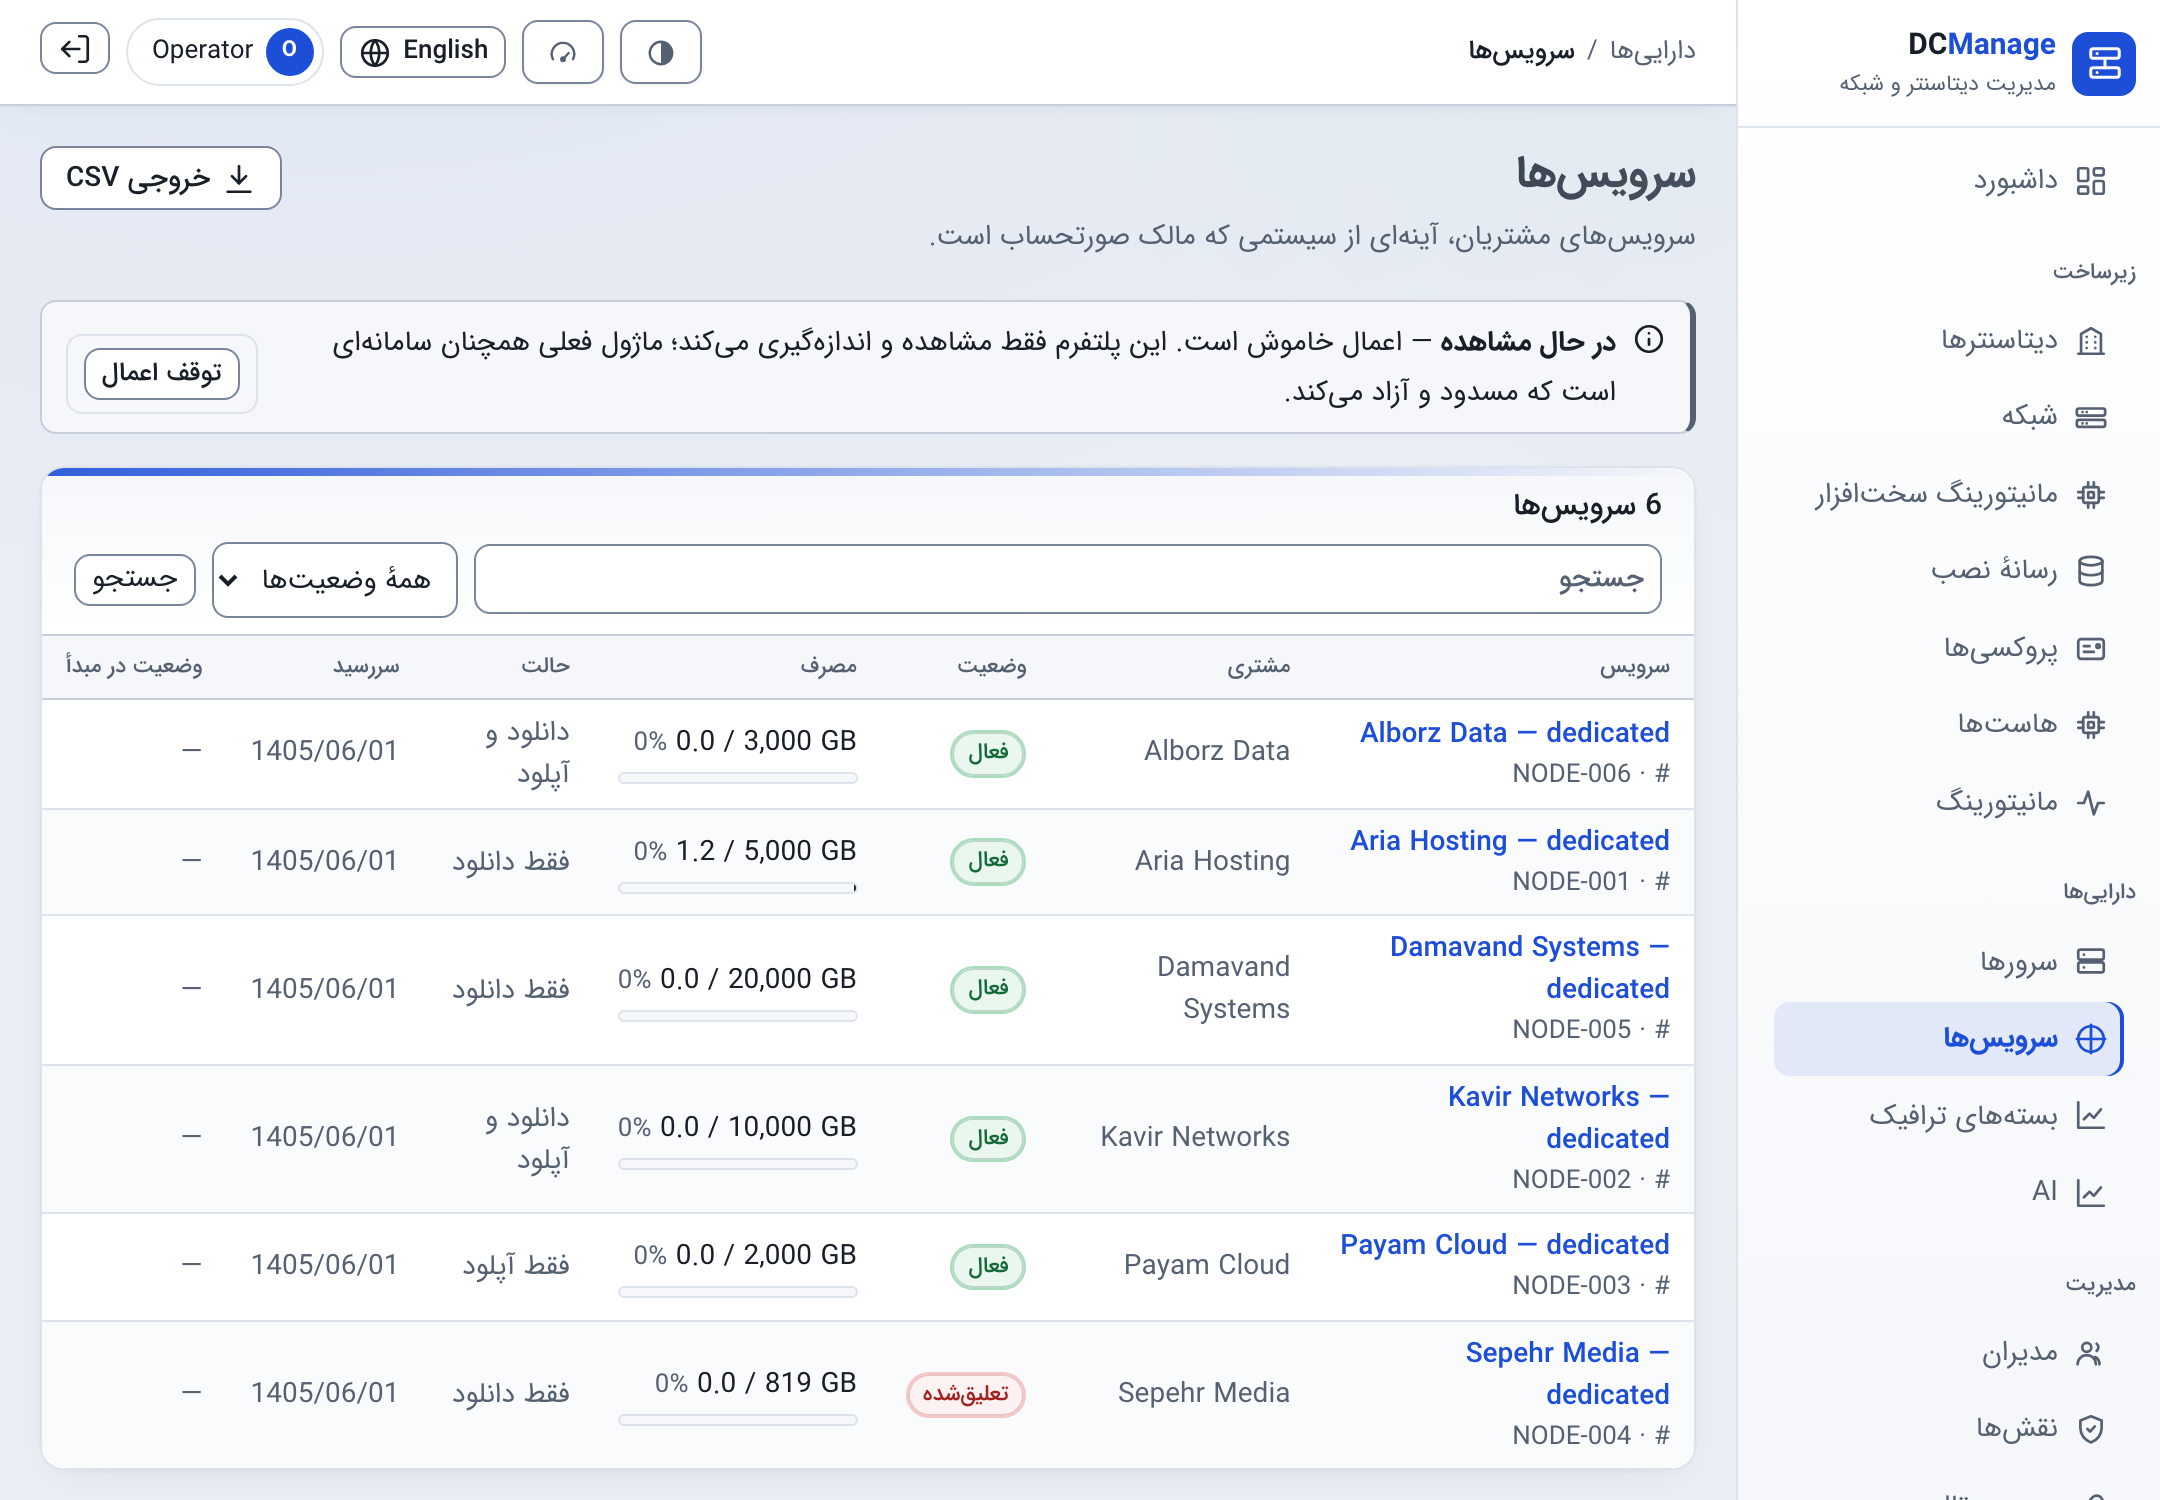The image size is (2160, 1500).
Task: Open Payam Cloud — dedicated link
Action: tap(1505, 1244)
